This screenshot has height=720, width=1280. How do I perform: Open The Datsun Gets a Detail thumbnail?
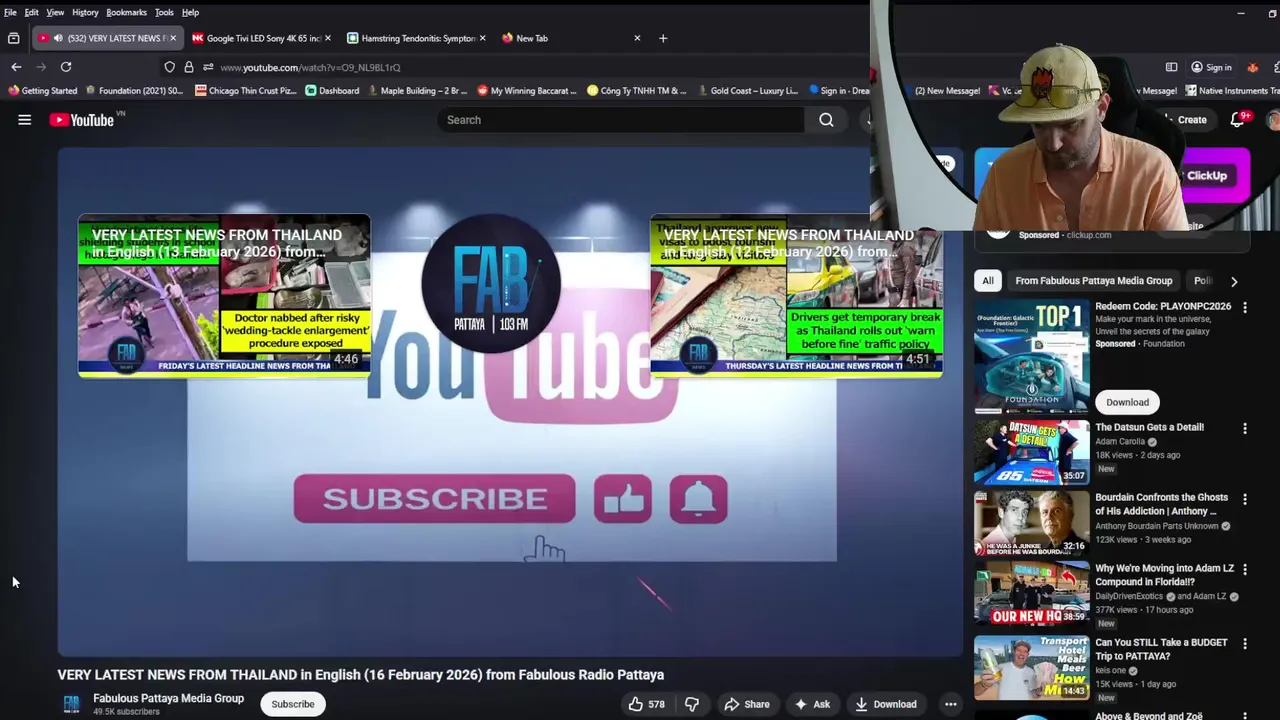(1031, 451)
